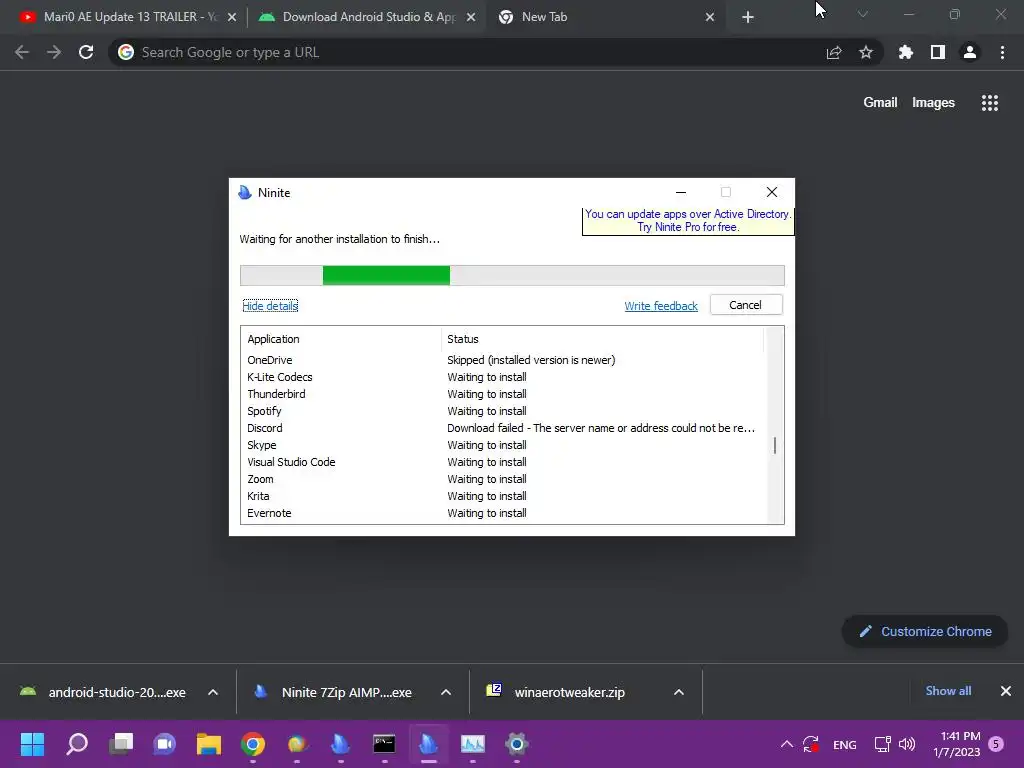Open the clock showing 1:41 PM
The image size is (1024, 768).
957,744
